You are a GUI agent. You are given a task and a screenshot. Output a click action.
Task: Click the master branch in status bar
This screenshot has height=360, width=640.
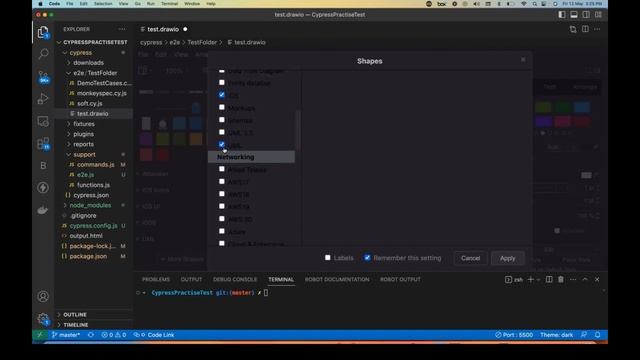point(66,335)
